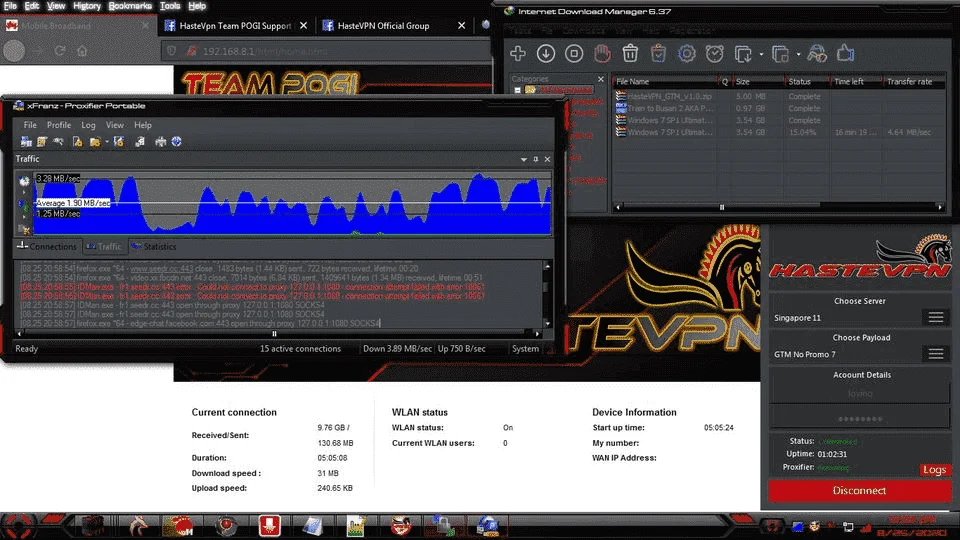Sort IDM list by Time left column
The width and height of the screenshot is (960, 540).
[857, 81]
